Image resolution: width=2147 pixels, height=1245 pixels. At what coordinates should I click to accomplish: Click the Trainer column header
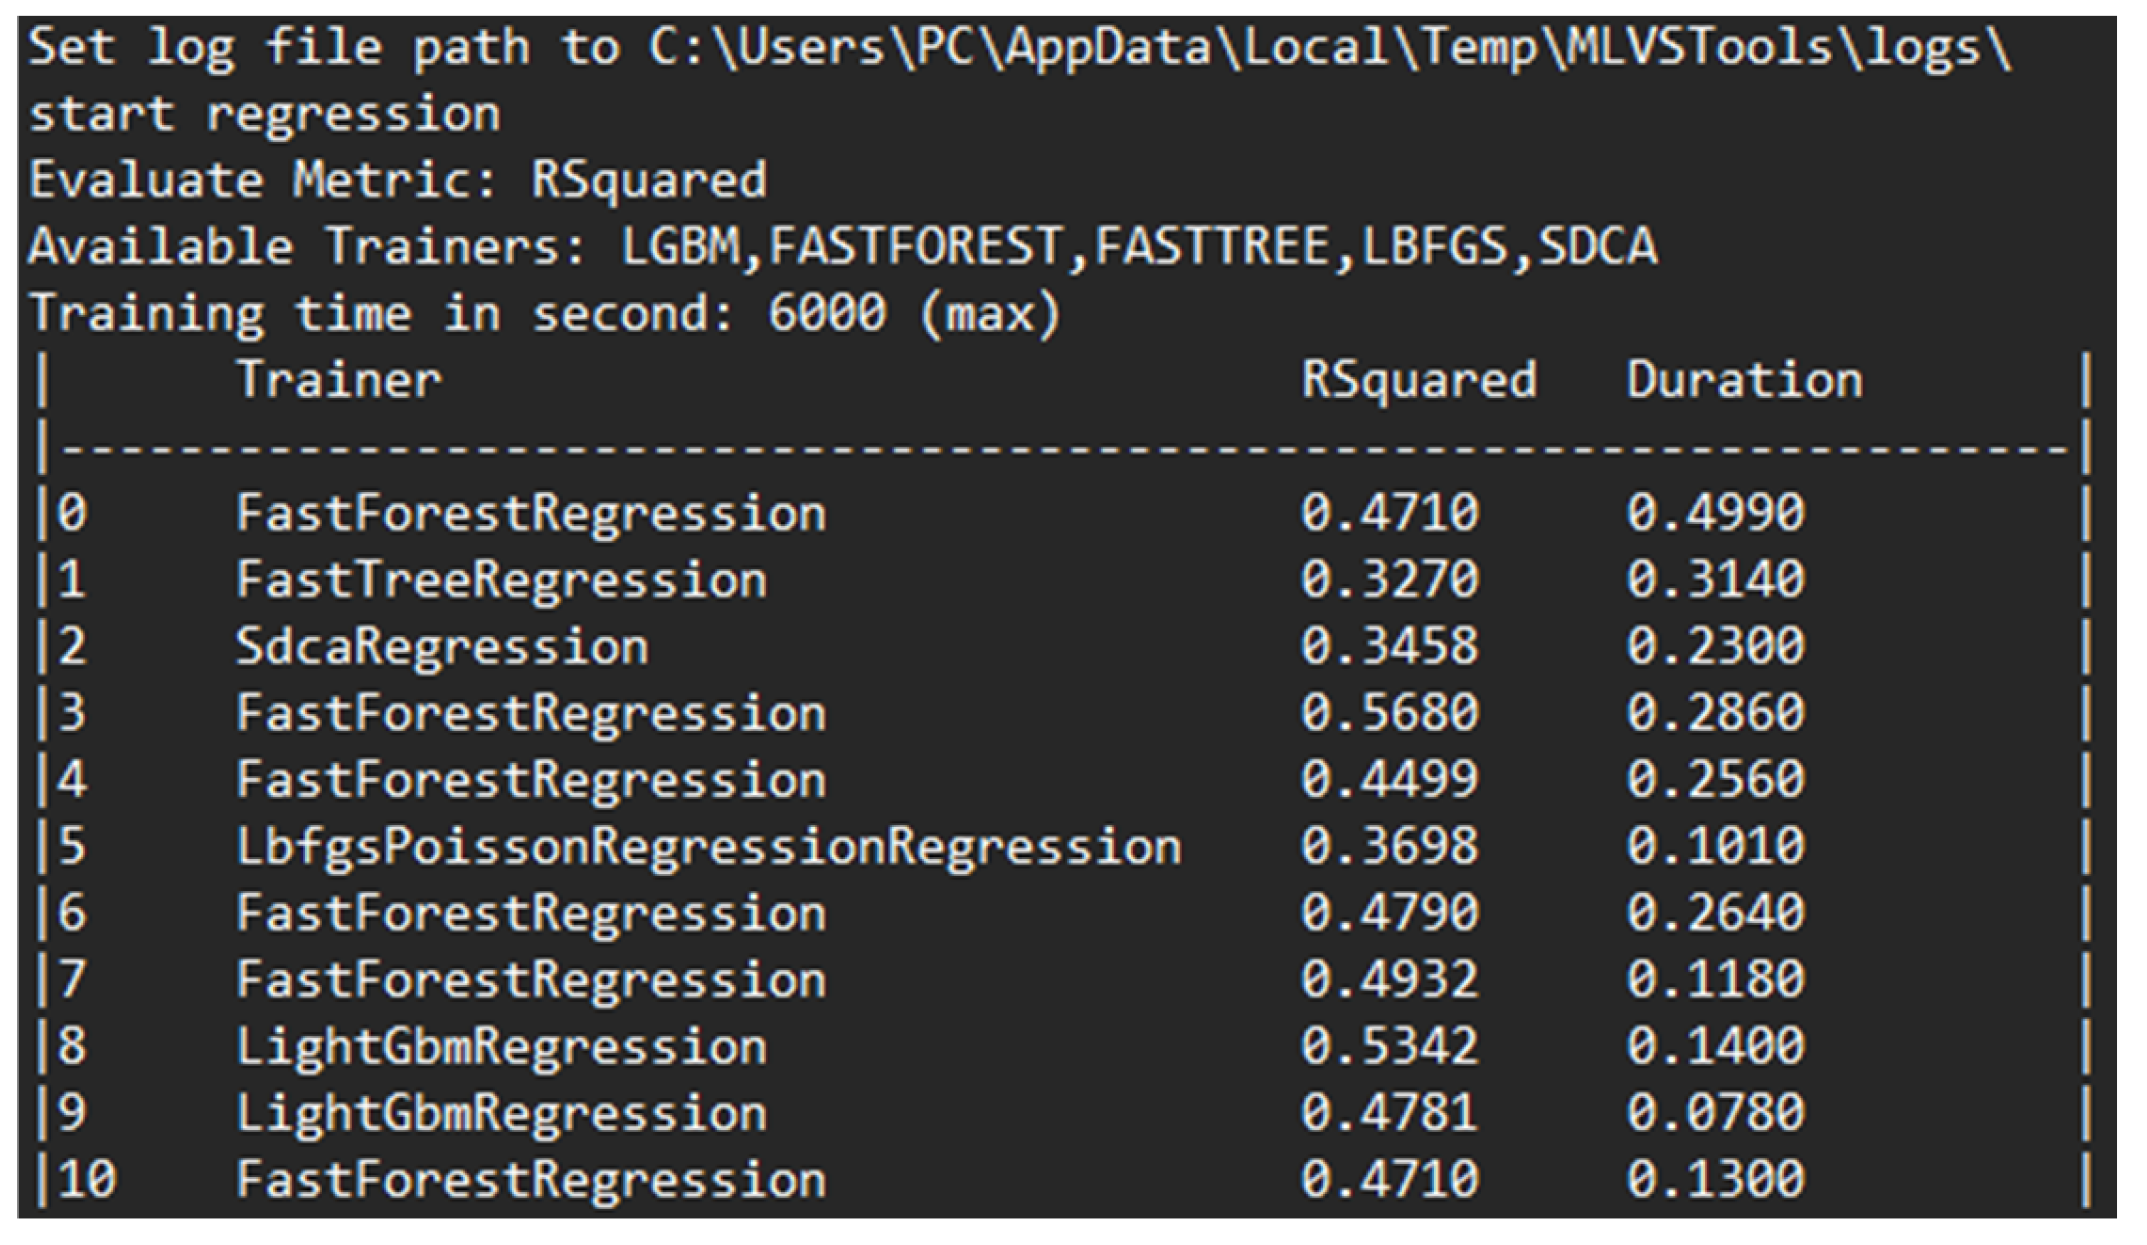[338, 381]
